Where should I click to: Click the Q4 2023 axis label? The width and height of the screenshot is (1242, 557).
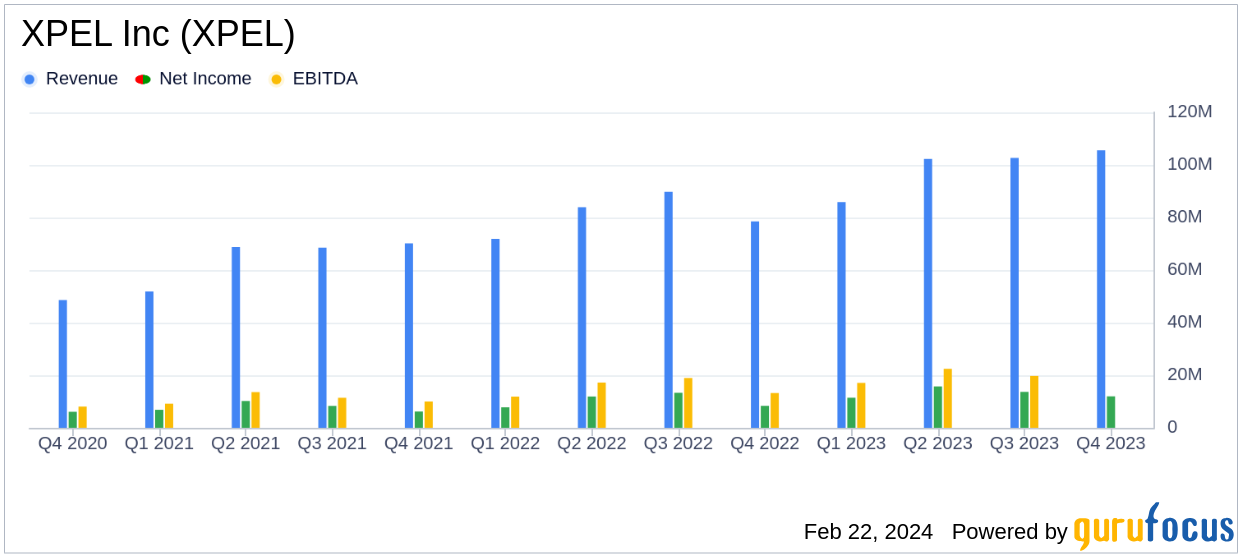pos(1111,444)
